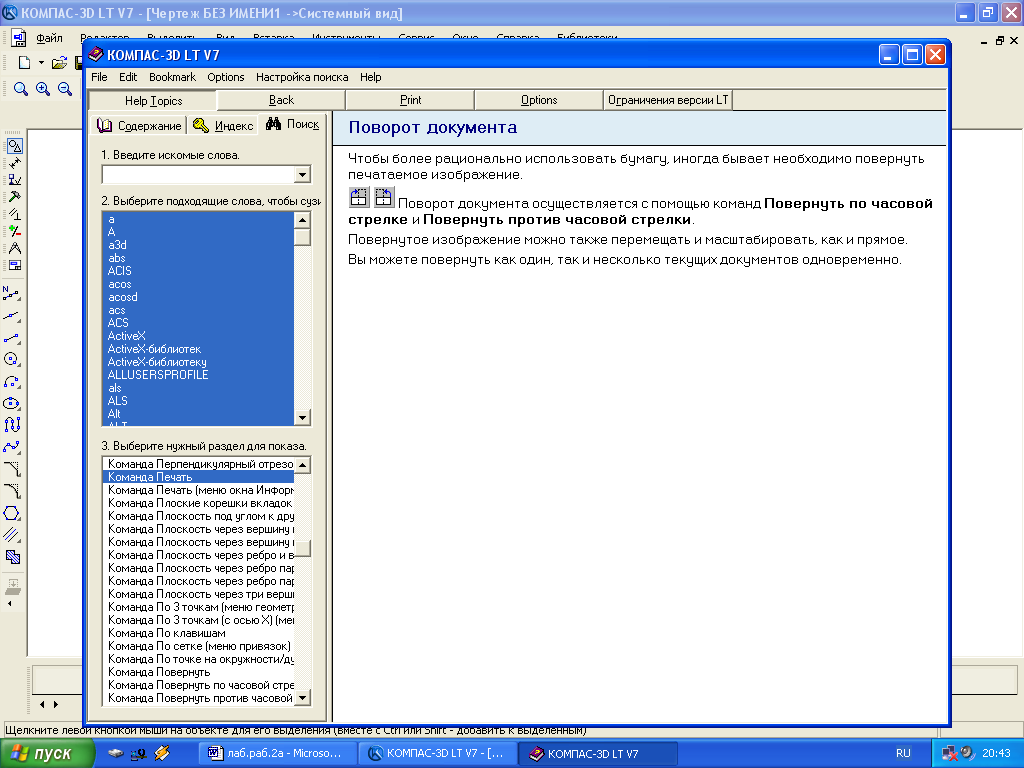Select the Chamfer tool
Screen dimensions: 1024x768
tap(12, 469)
